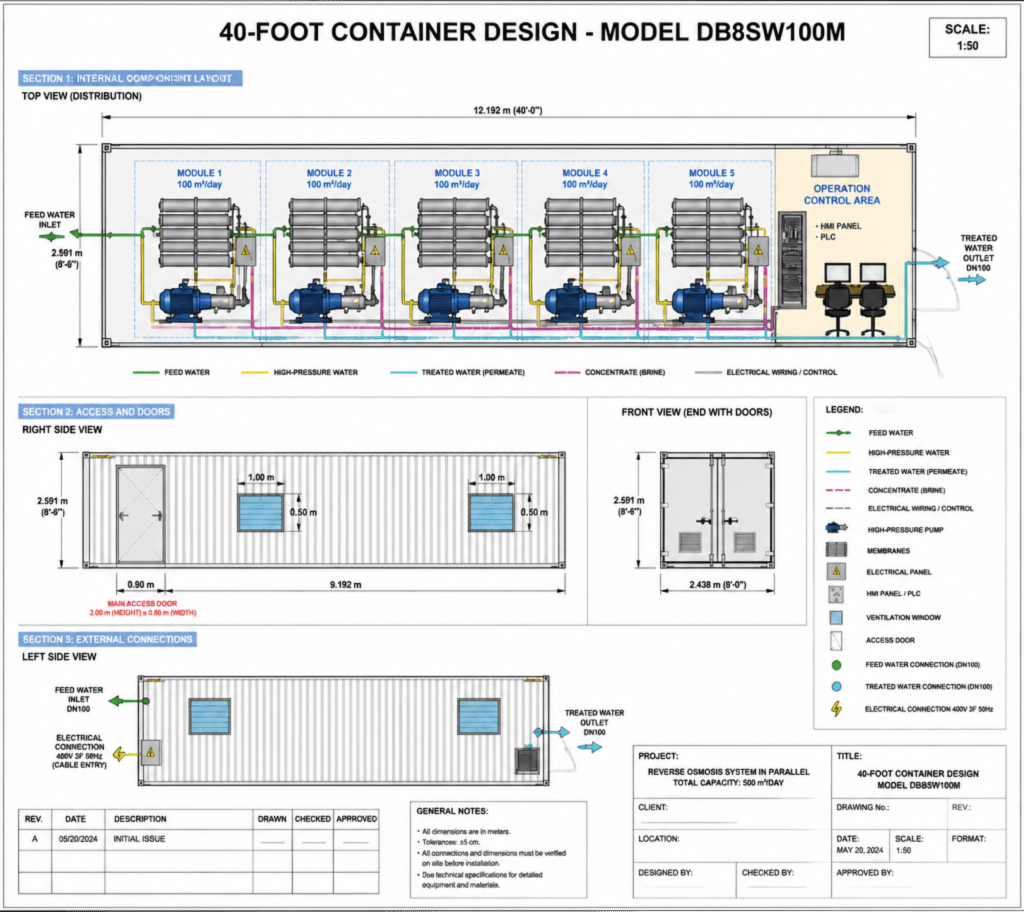The width and height of the screenshot is (1024, 912).
Task: Select the Section 2 Access and Doors header
Action: 96,412
